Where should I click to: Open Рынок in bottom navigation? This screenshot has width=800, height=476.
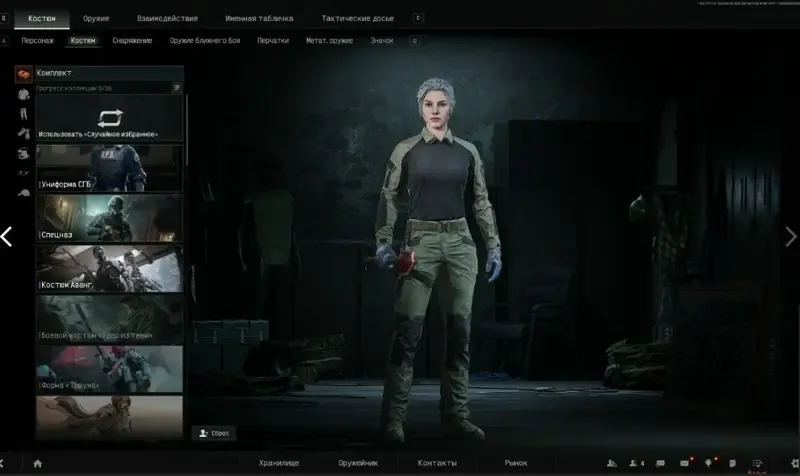pos(516,463)
